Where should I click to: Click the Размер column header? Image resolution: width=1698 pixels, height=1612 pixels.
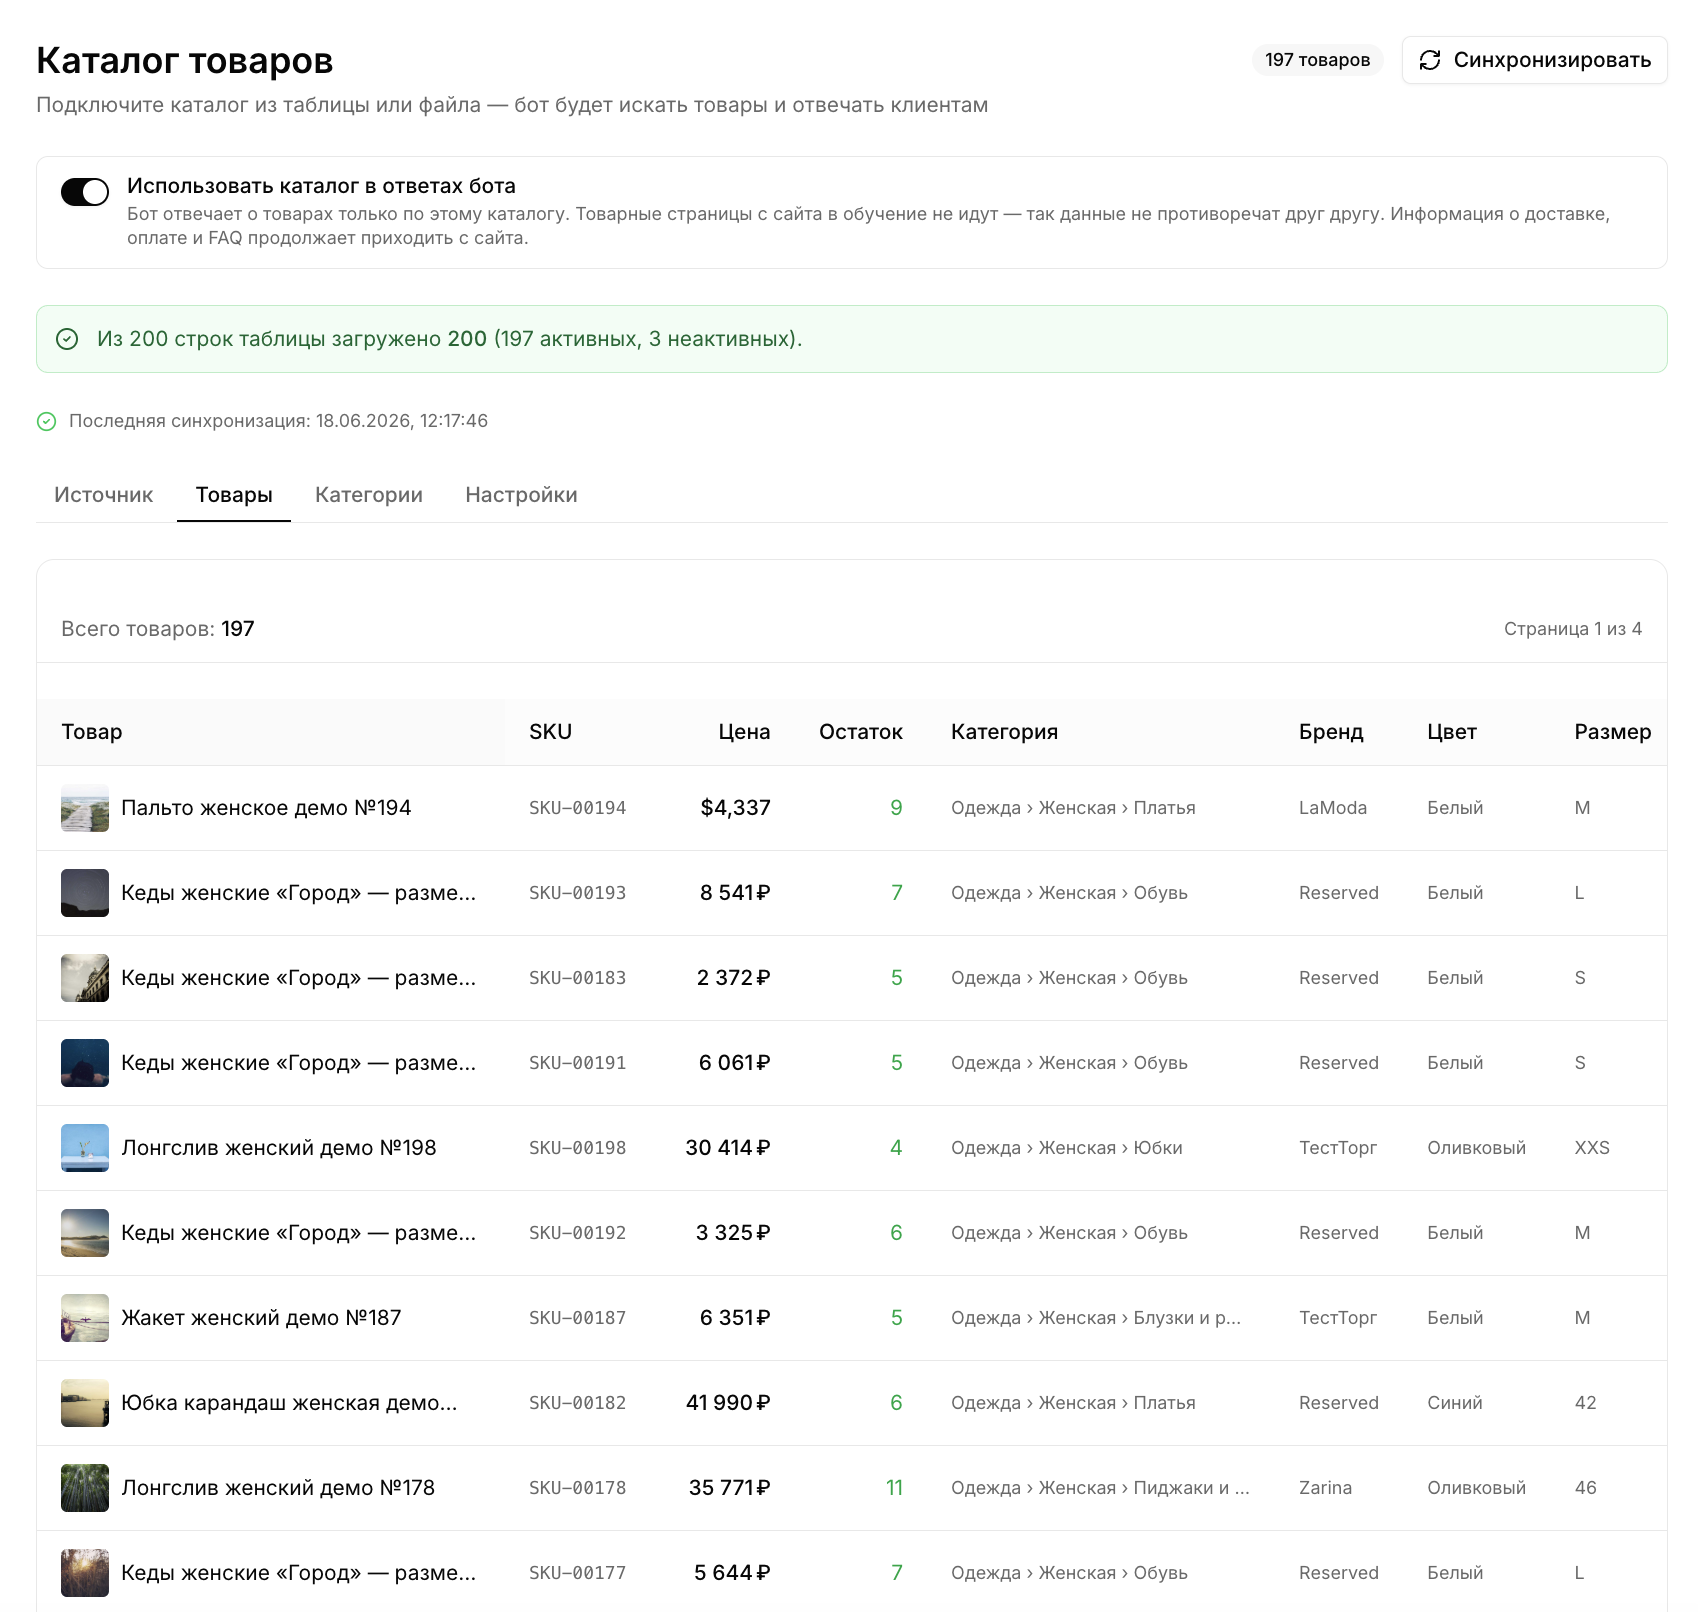[x=1613, y=732]
